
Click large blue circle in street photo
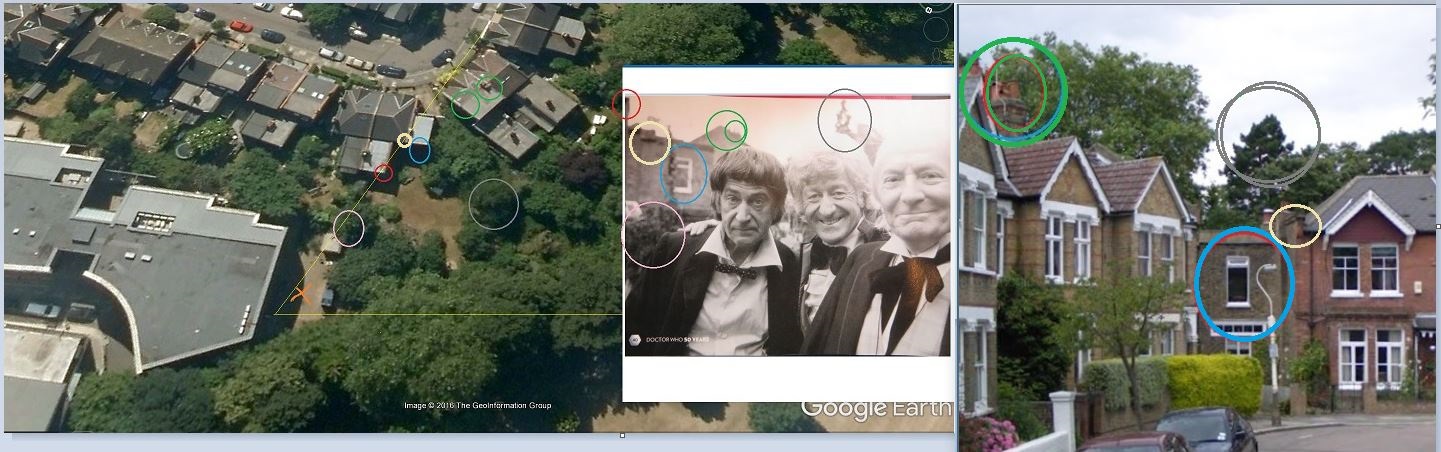tap(1244, 283)
